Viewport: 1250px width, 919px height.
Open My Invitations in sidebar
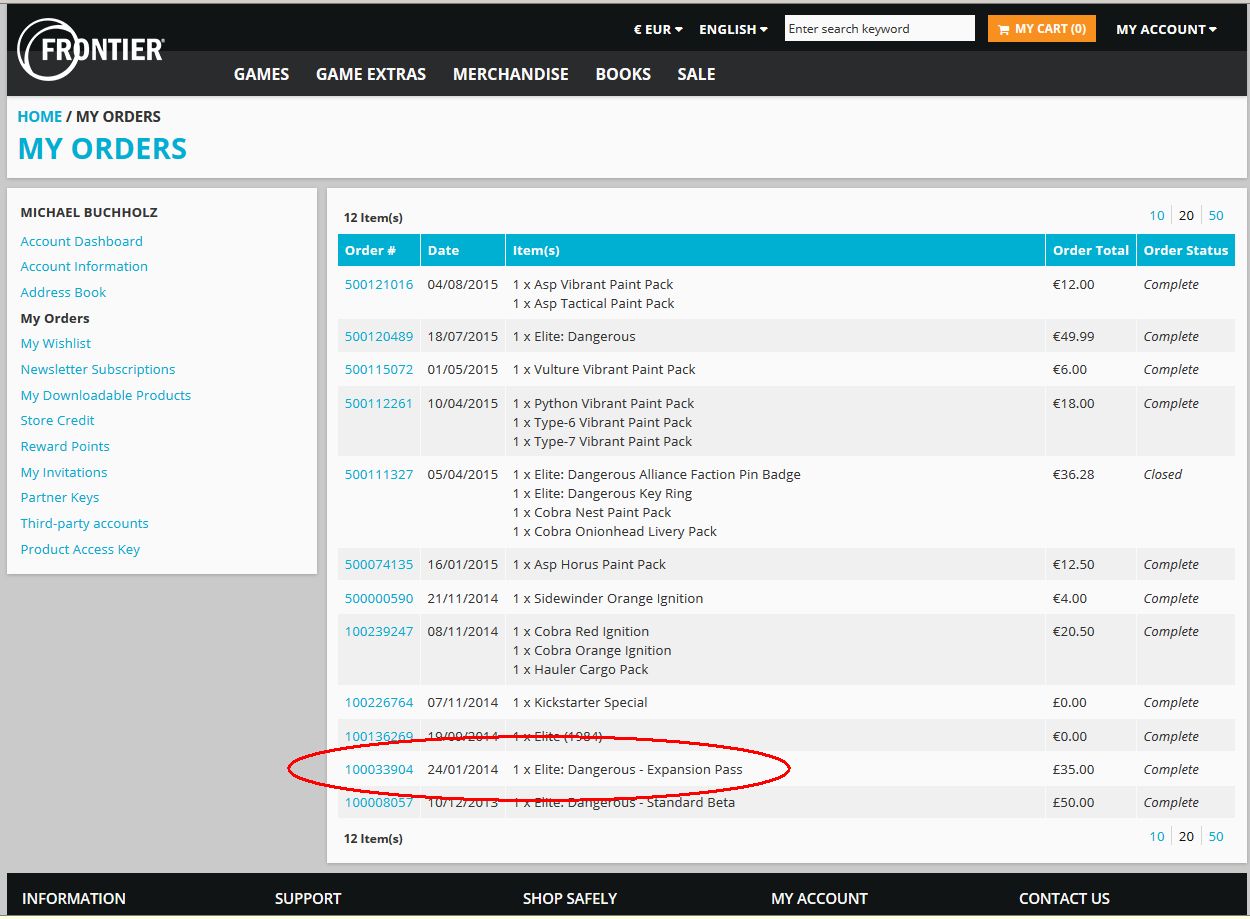[x=64, y=472]
